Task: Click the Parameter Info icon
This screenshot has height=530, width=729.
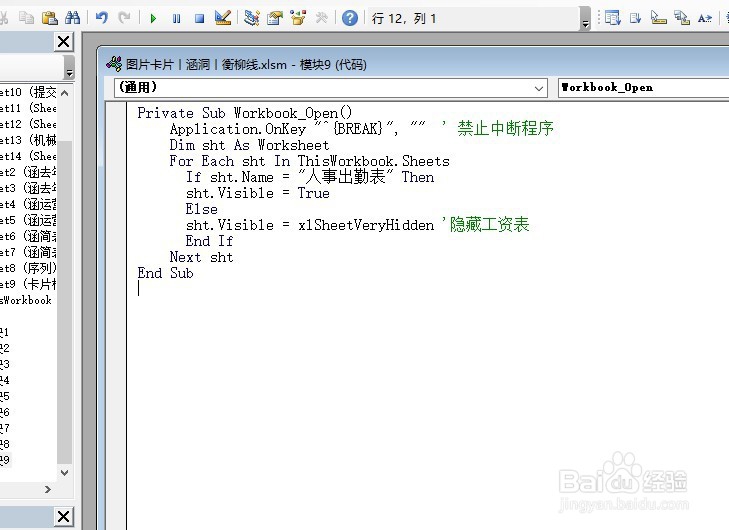Action: tap(682, 18)
